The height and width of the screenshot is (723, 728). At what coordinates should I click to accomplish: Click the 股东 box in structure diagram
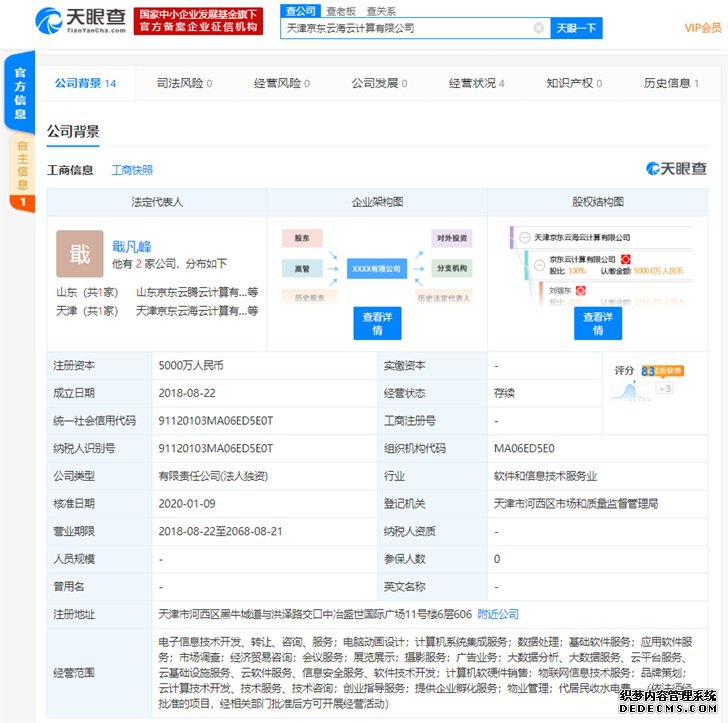click(x=302, y=238)
